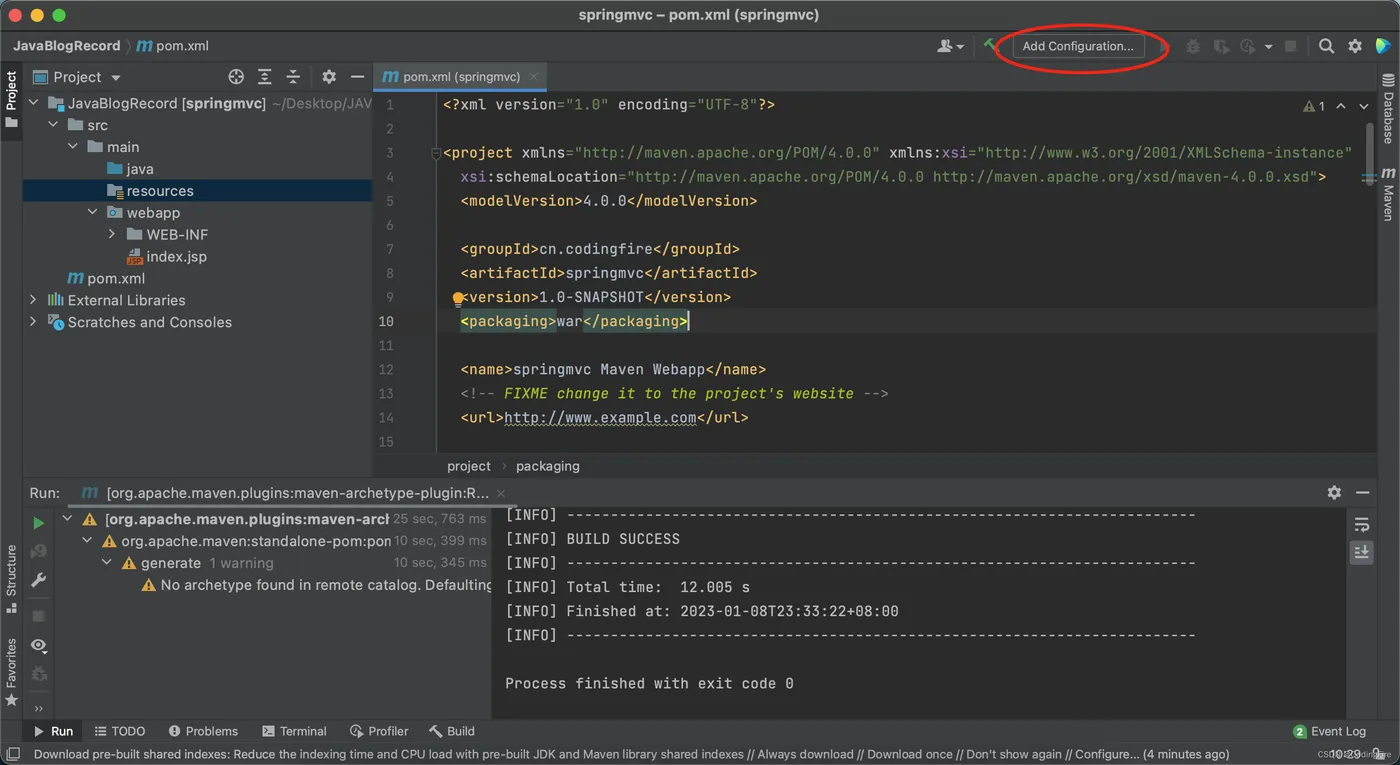The image size is (1400, 765).
Task: Open the Maven tool window tab
Action: point(1388,194)
